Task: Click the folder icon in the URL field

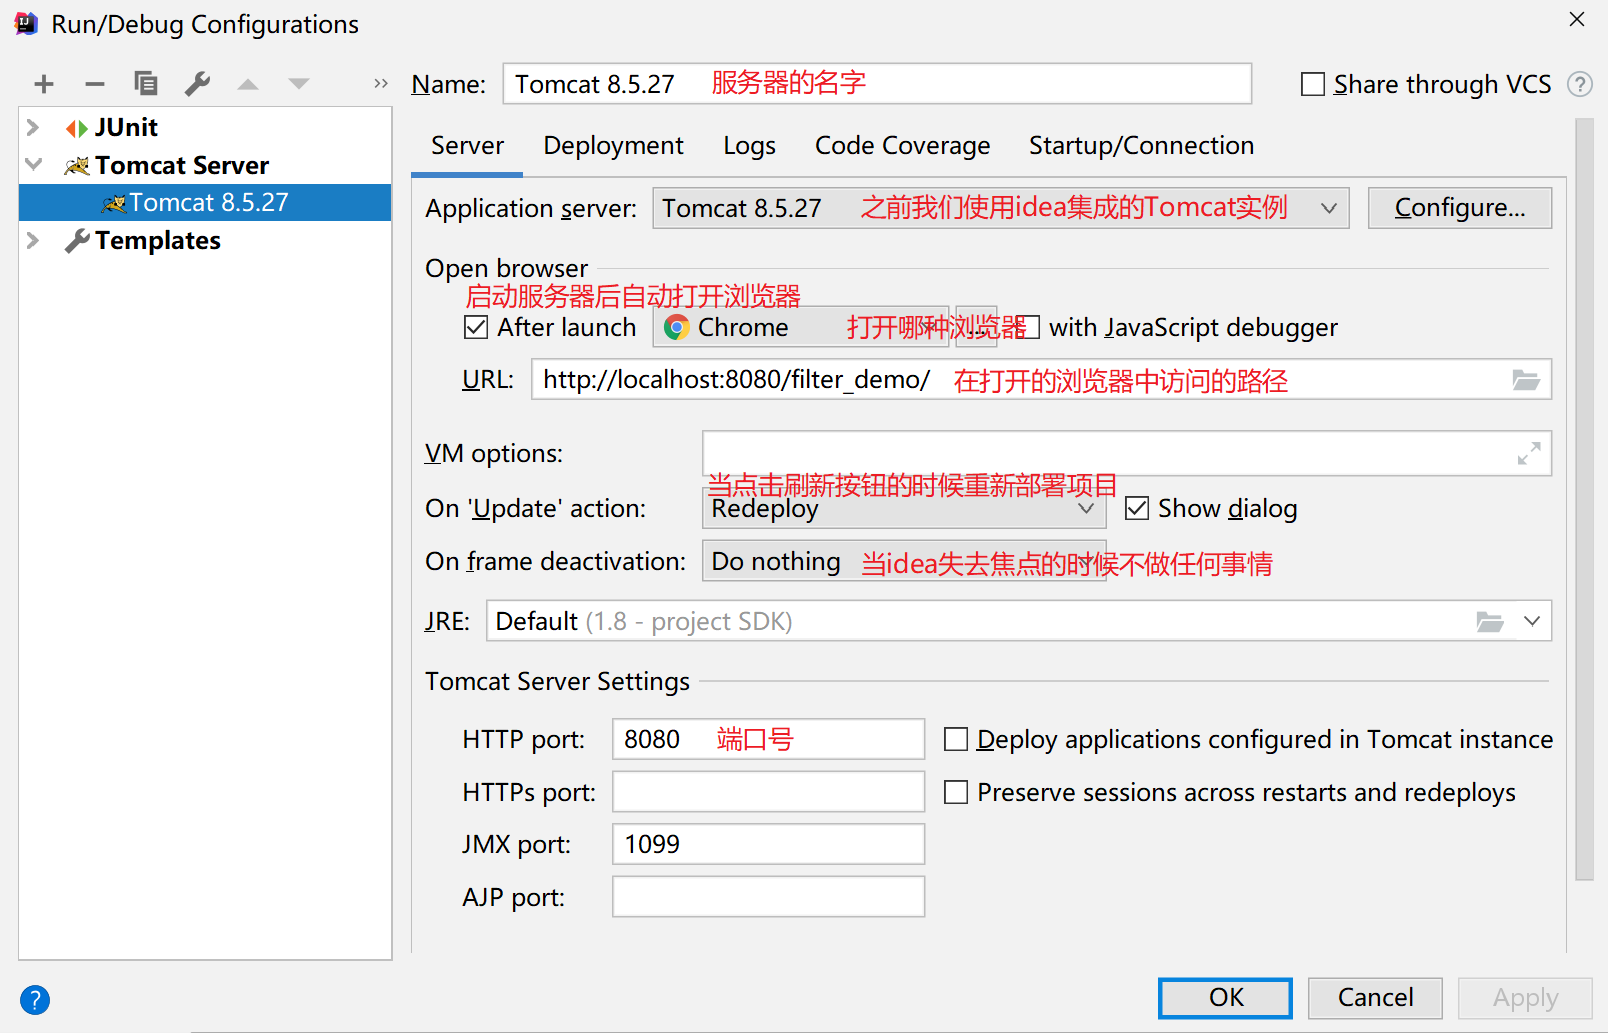Action: pyautogui.click(x=1526, y=380)
